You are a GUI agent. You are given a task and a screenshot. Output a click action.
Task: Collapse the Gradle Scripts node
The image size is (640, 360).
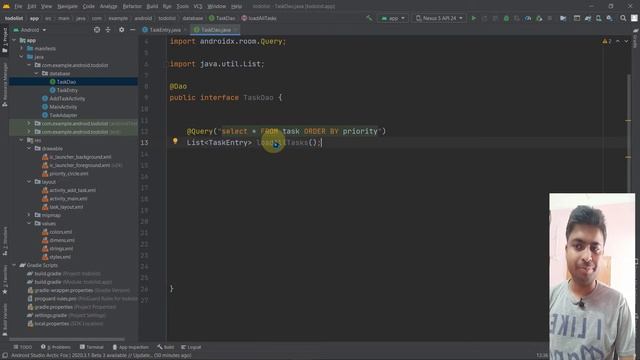point(14,265)
